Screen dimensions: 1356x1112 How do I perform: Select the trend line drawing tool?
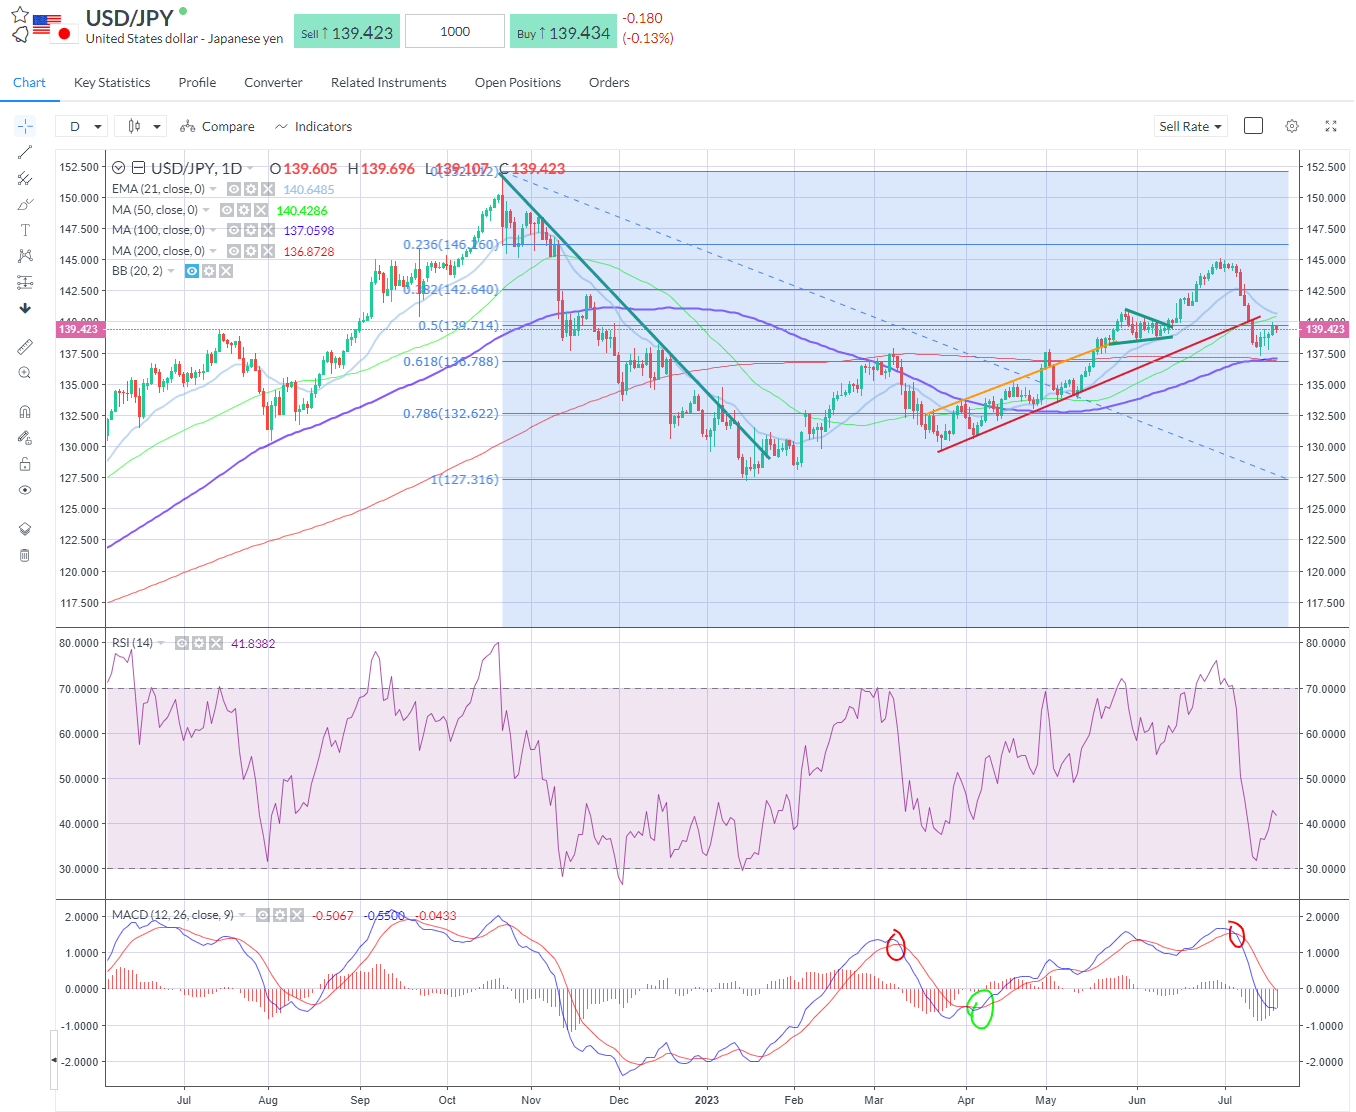(25, 152)
